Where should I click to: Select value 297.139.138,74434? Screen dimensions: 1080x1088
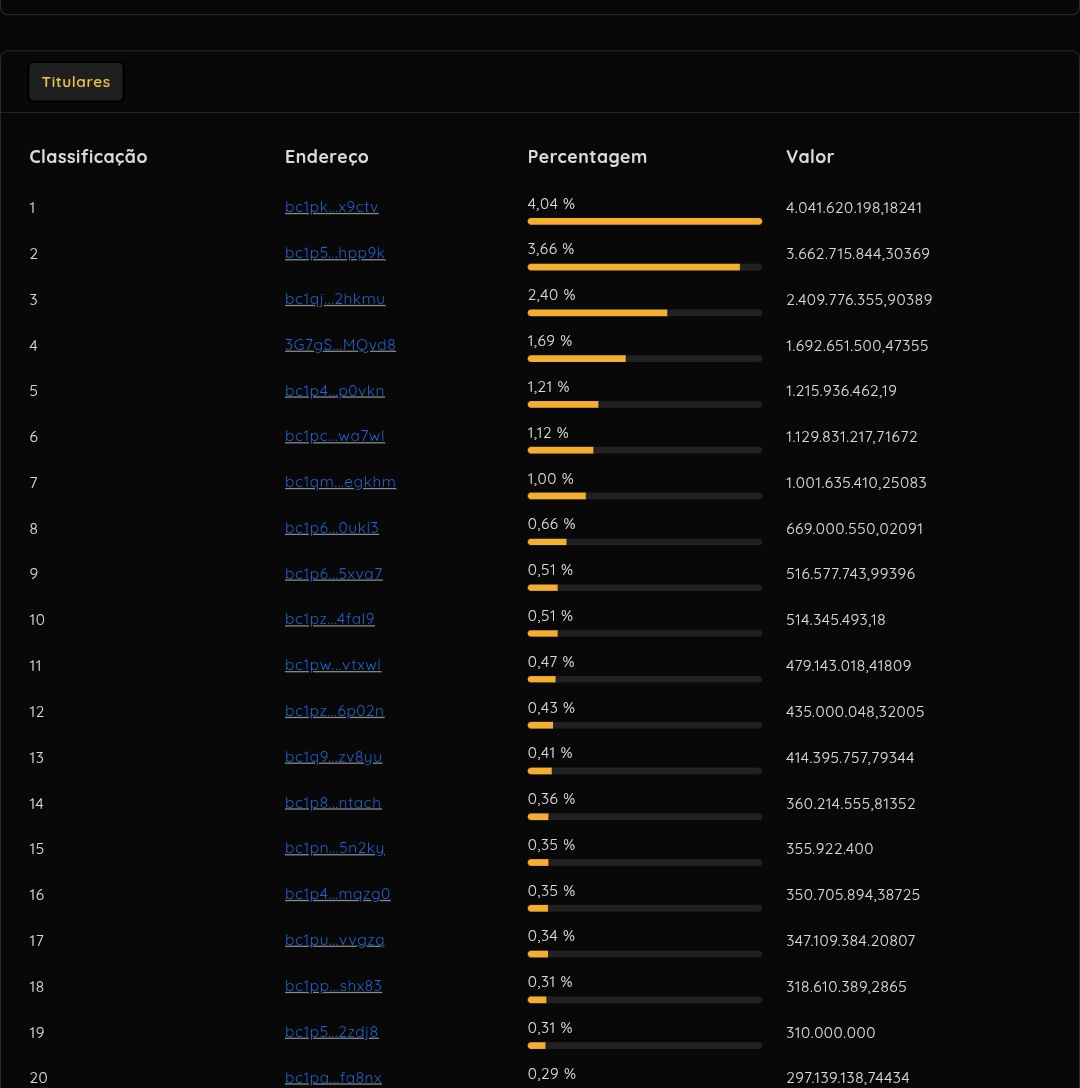click(x=847, y=1078)
